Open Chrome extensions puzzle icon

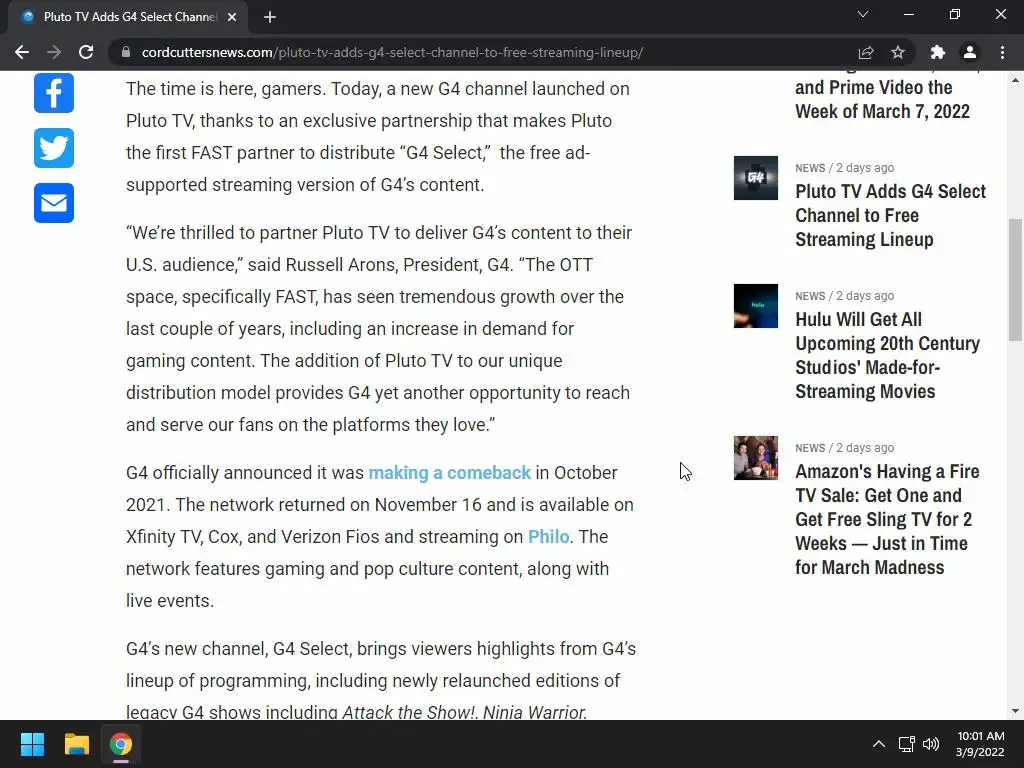[x=938, y=52]
